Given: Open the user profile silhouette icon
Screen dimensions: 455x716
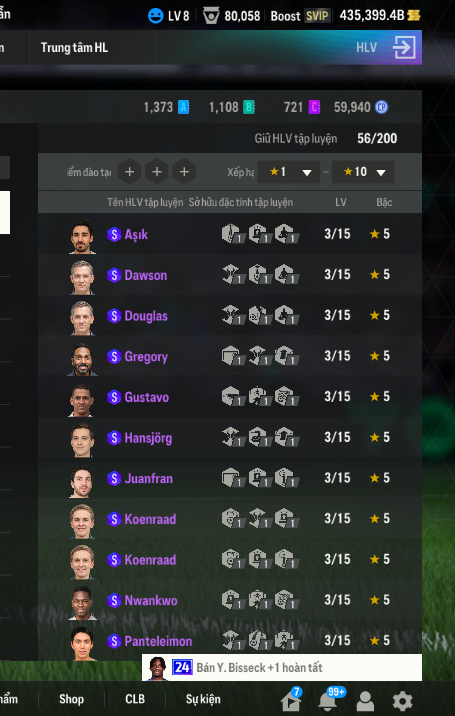Looking at the screenshot, I should (365, 701).
